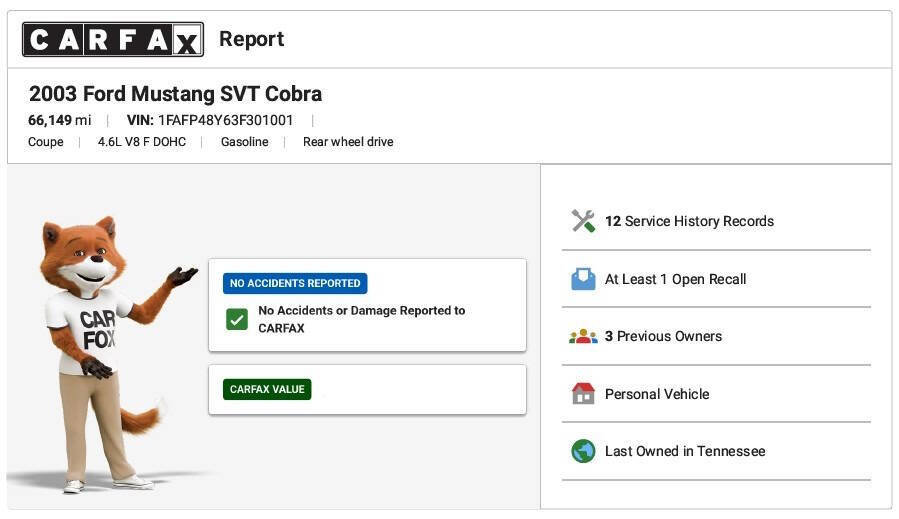The height and width of the screenshot is (519, 899).
Task: Click No Accidents or Damage Reported text
Action: 362,319
